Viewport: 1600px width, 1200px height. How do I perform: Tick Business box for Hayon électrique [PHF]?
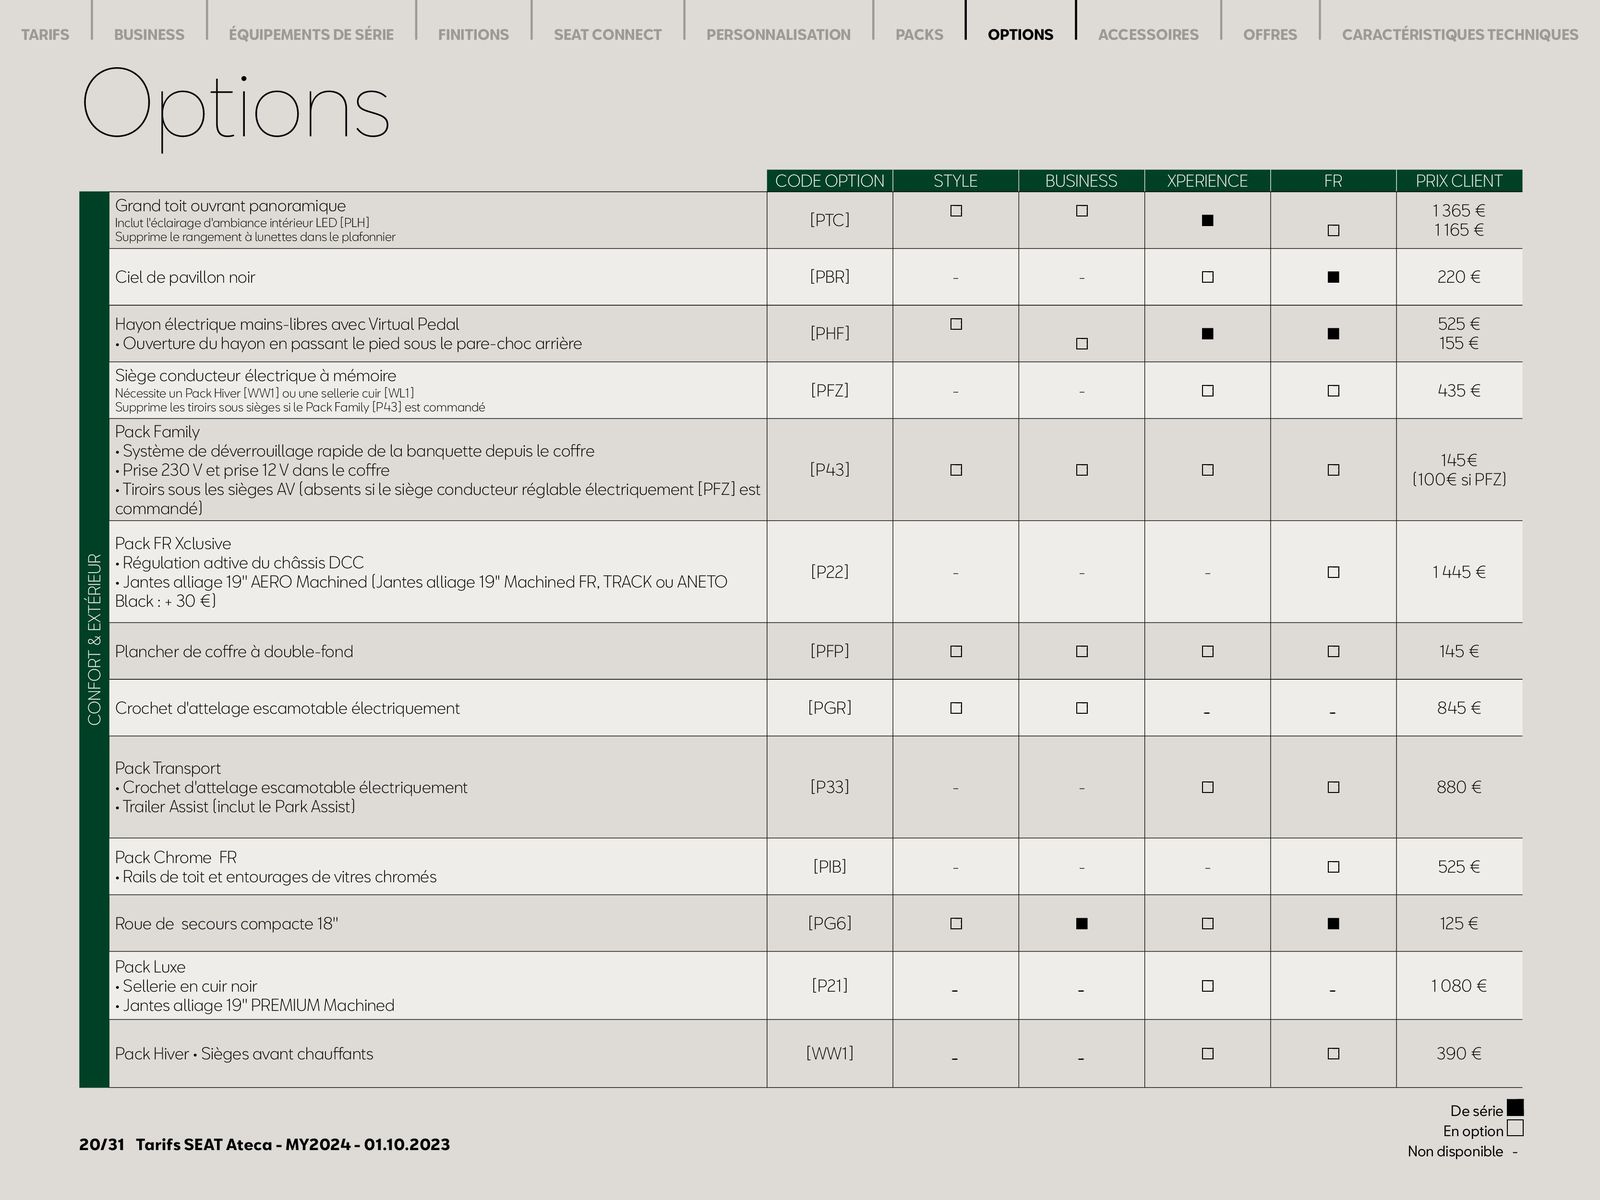tap(1082, 343)
